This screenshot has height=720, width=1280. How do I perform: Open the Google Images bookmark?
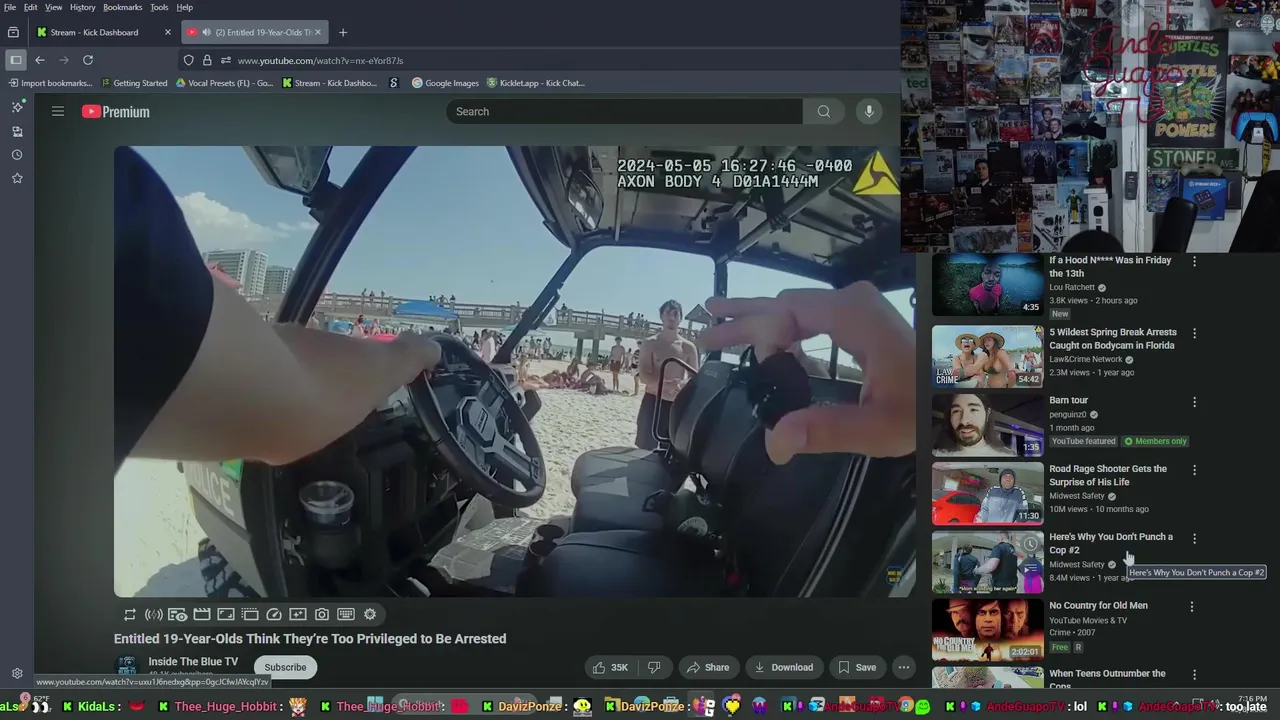point(446,83)
